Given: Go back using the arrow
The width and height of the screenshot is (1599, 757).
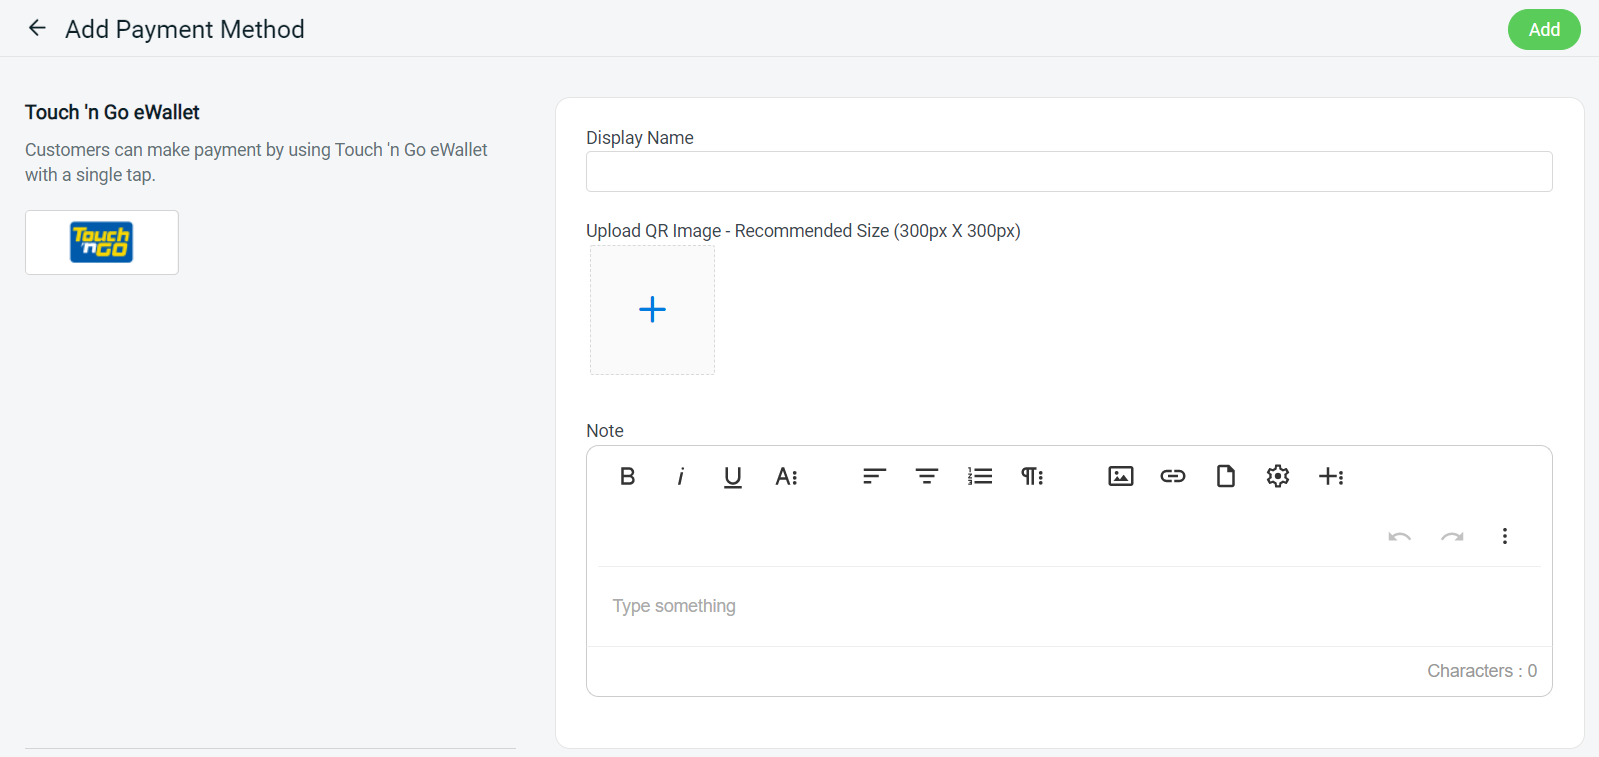Looking at the screenshot, I should point(37,28).
